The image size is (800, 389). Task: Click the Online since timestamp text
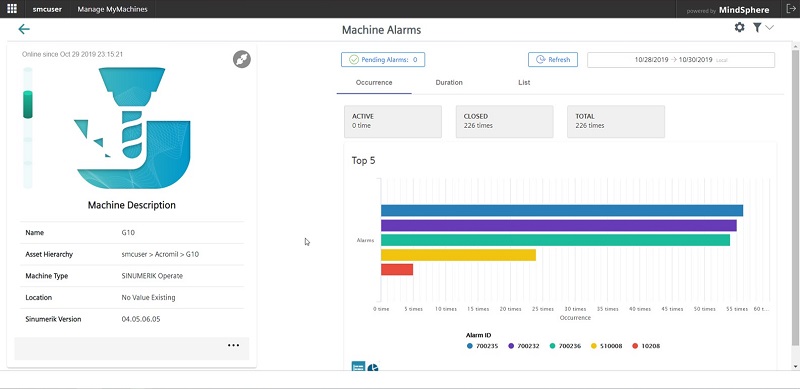coord(72,54)
